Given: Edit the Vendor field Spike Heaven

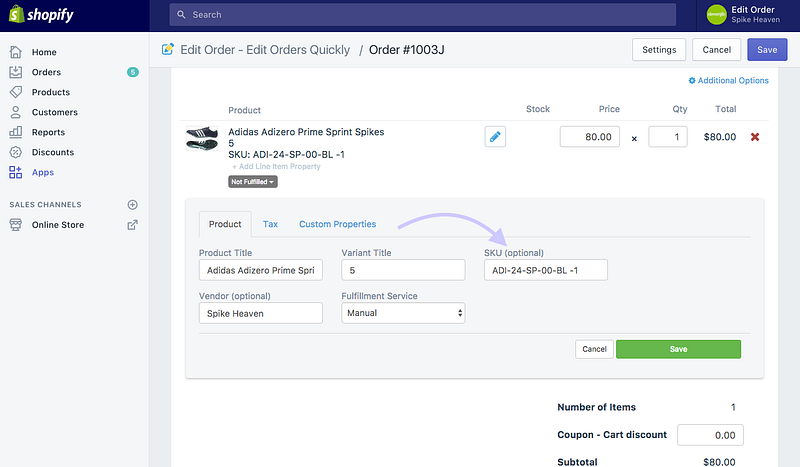Looking at the screenshot, I should [261, 313].
